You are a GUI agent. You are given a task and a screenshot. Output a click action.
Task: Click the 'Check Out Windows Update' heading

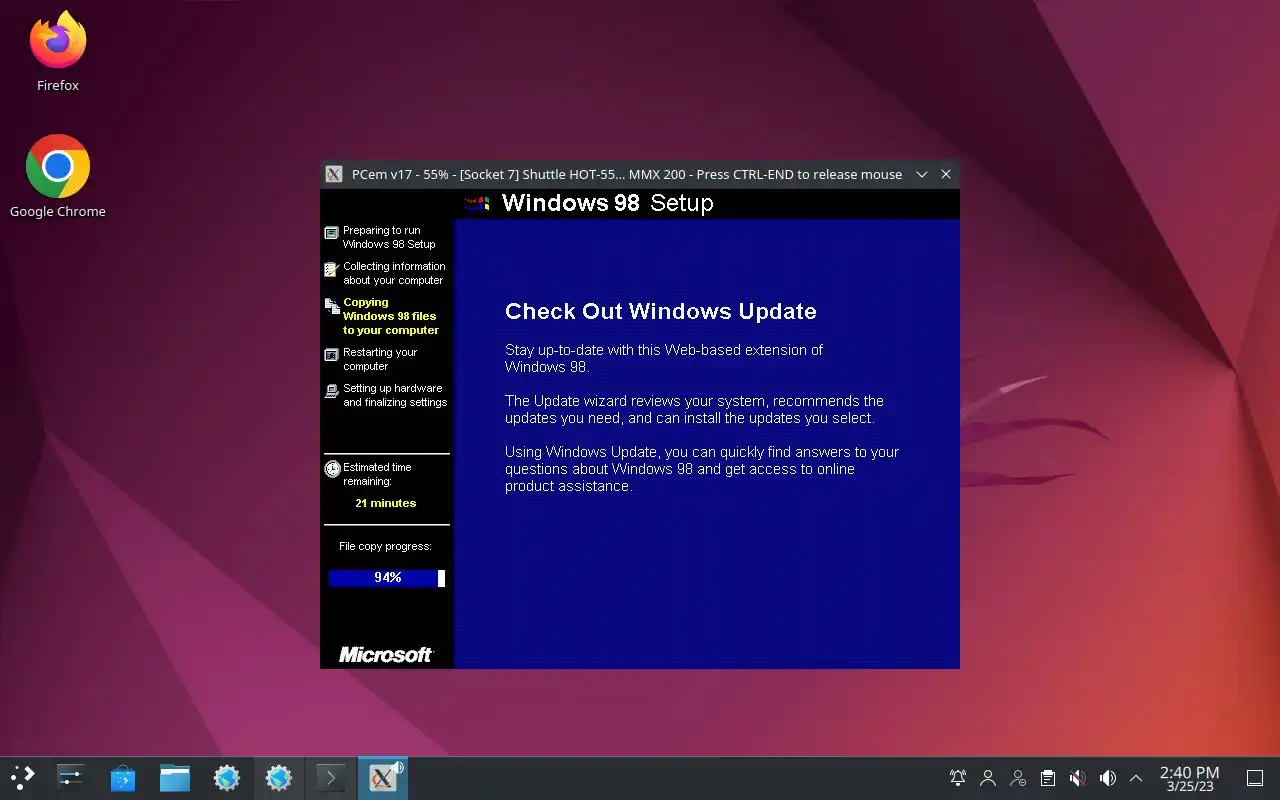[660, 311]
